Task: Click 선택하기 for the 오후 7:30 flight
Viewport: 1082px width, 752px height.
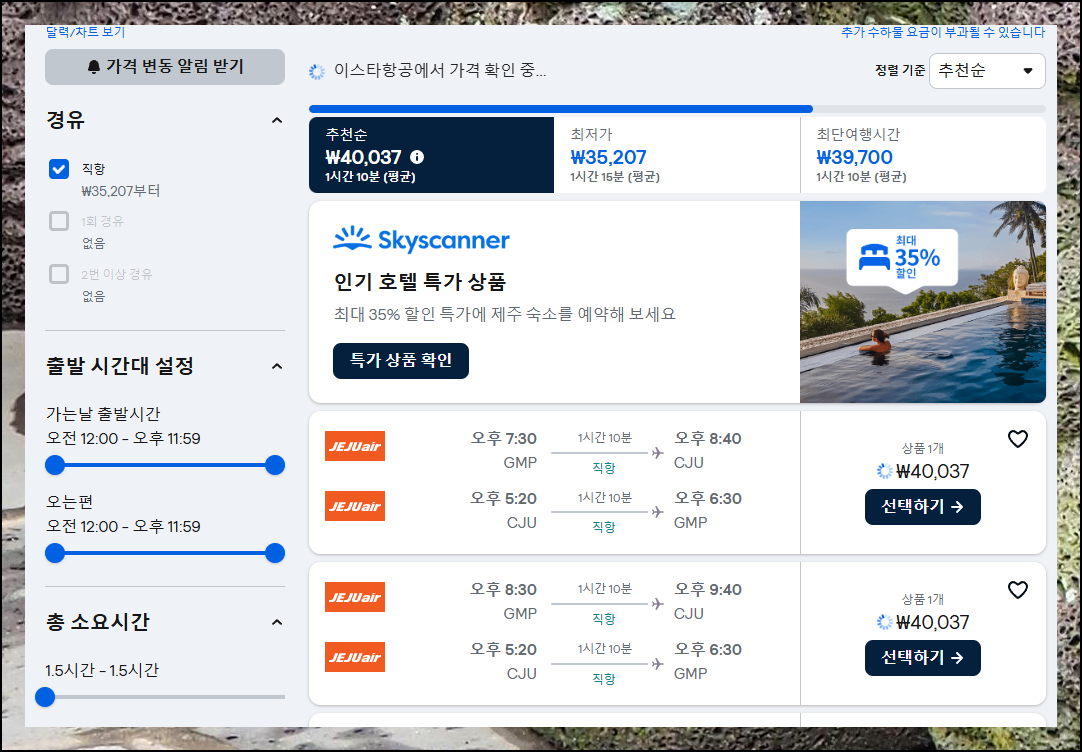Action: 923,507
